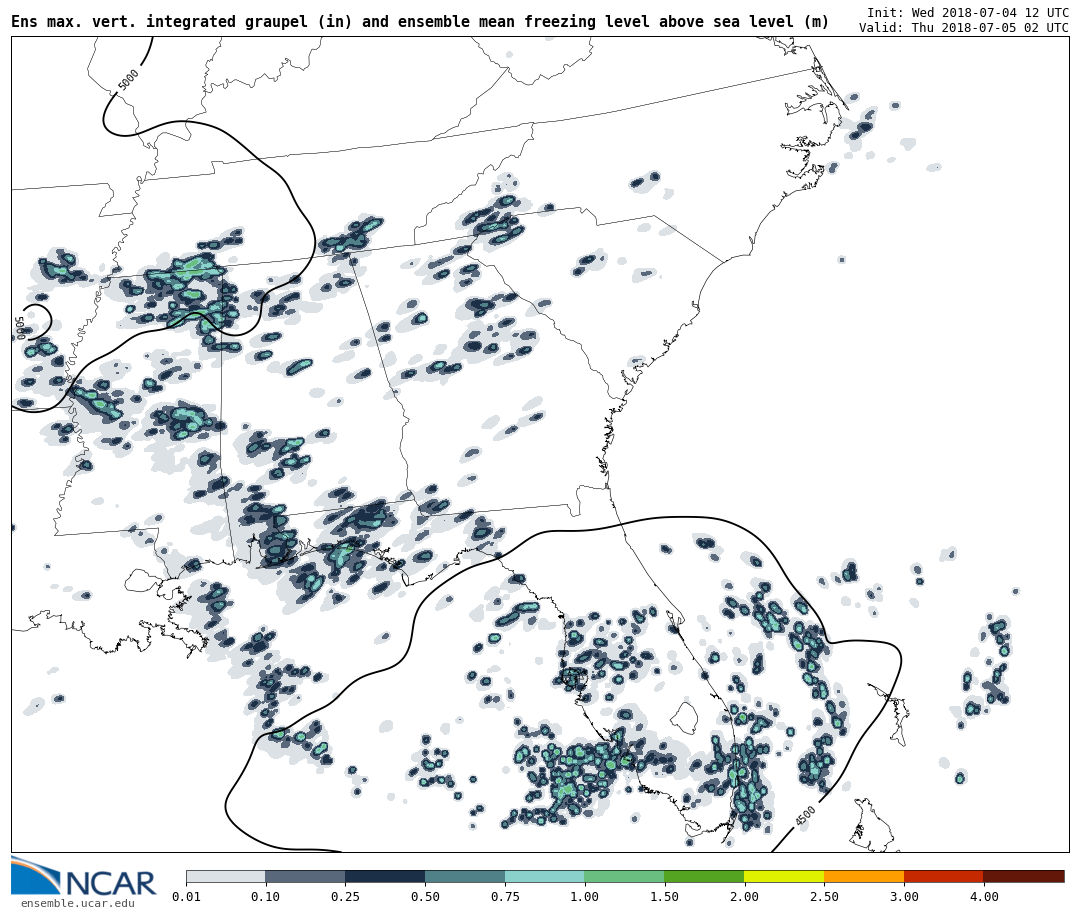Click the NCAR logo

click(x=84, y=877)
